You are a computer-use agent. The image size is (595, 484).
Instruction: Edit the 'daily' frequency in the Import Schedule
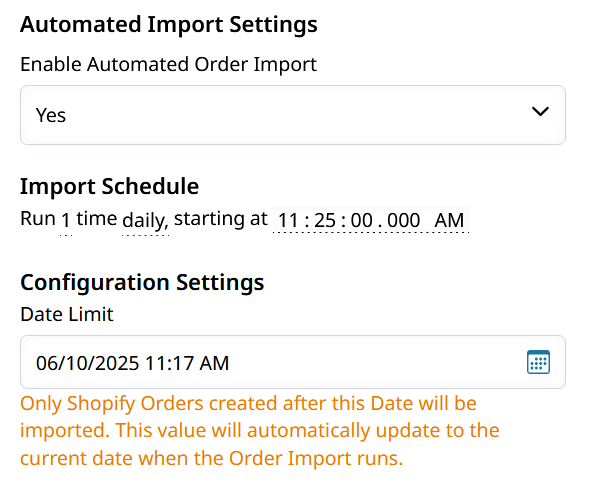145,220
